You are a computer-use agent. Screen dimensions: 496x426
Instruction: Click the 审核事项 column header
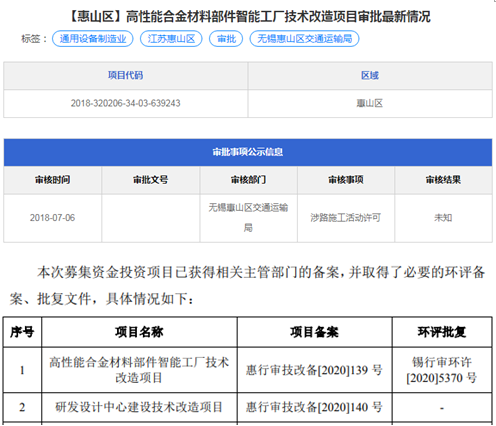346,180
